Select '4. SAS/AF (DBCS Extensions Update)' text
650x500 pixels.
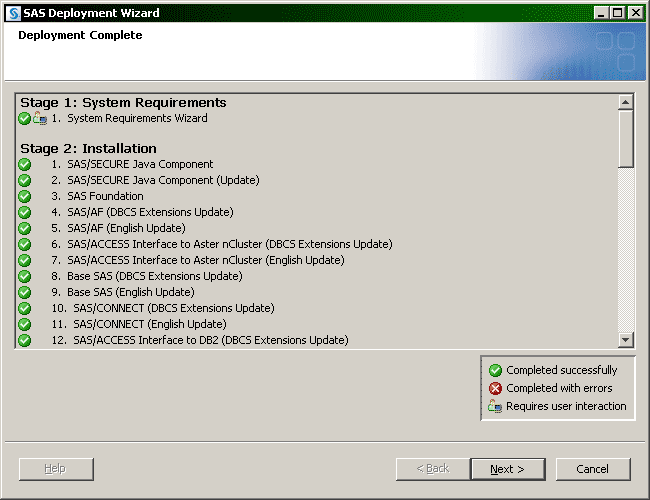[143, 212]
